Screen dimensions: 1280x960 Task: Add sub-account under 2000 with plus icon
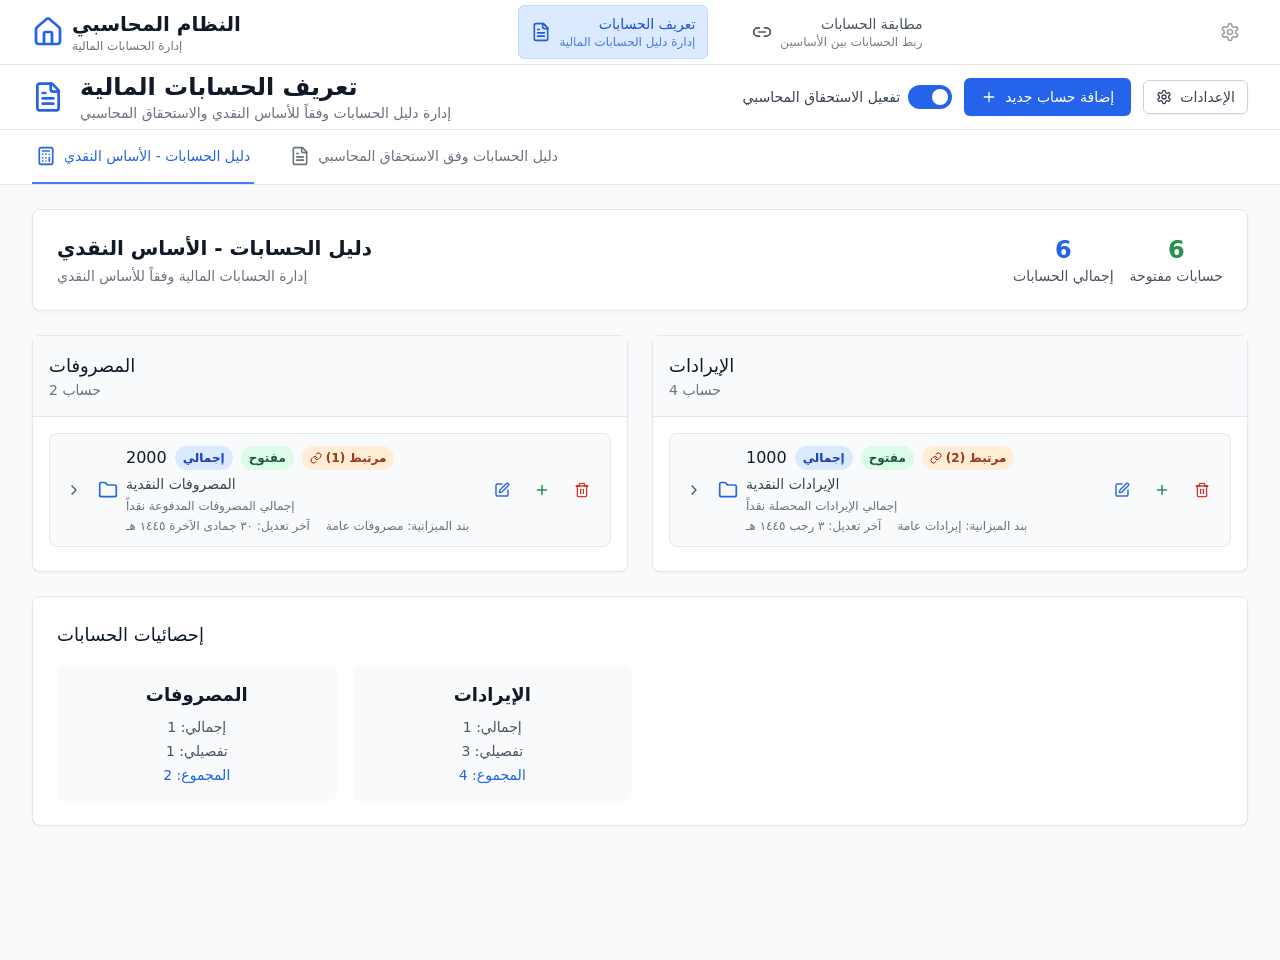coord(542,490)
